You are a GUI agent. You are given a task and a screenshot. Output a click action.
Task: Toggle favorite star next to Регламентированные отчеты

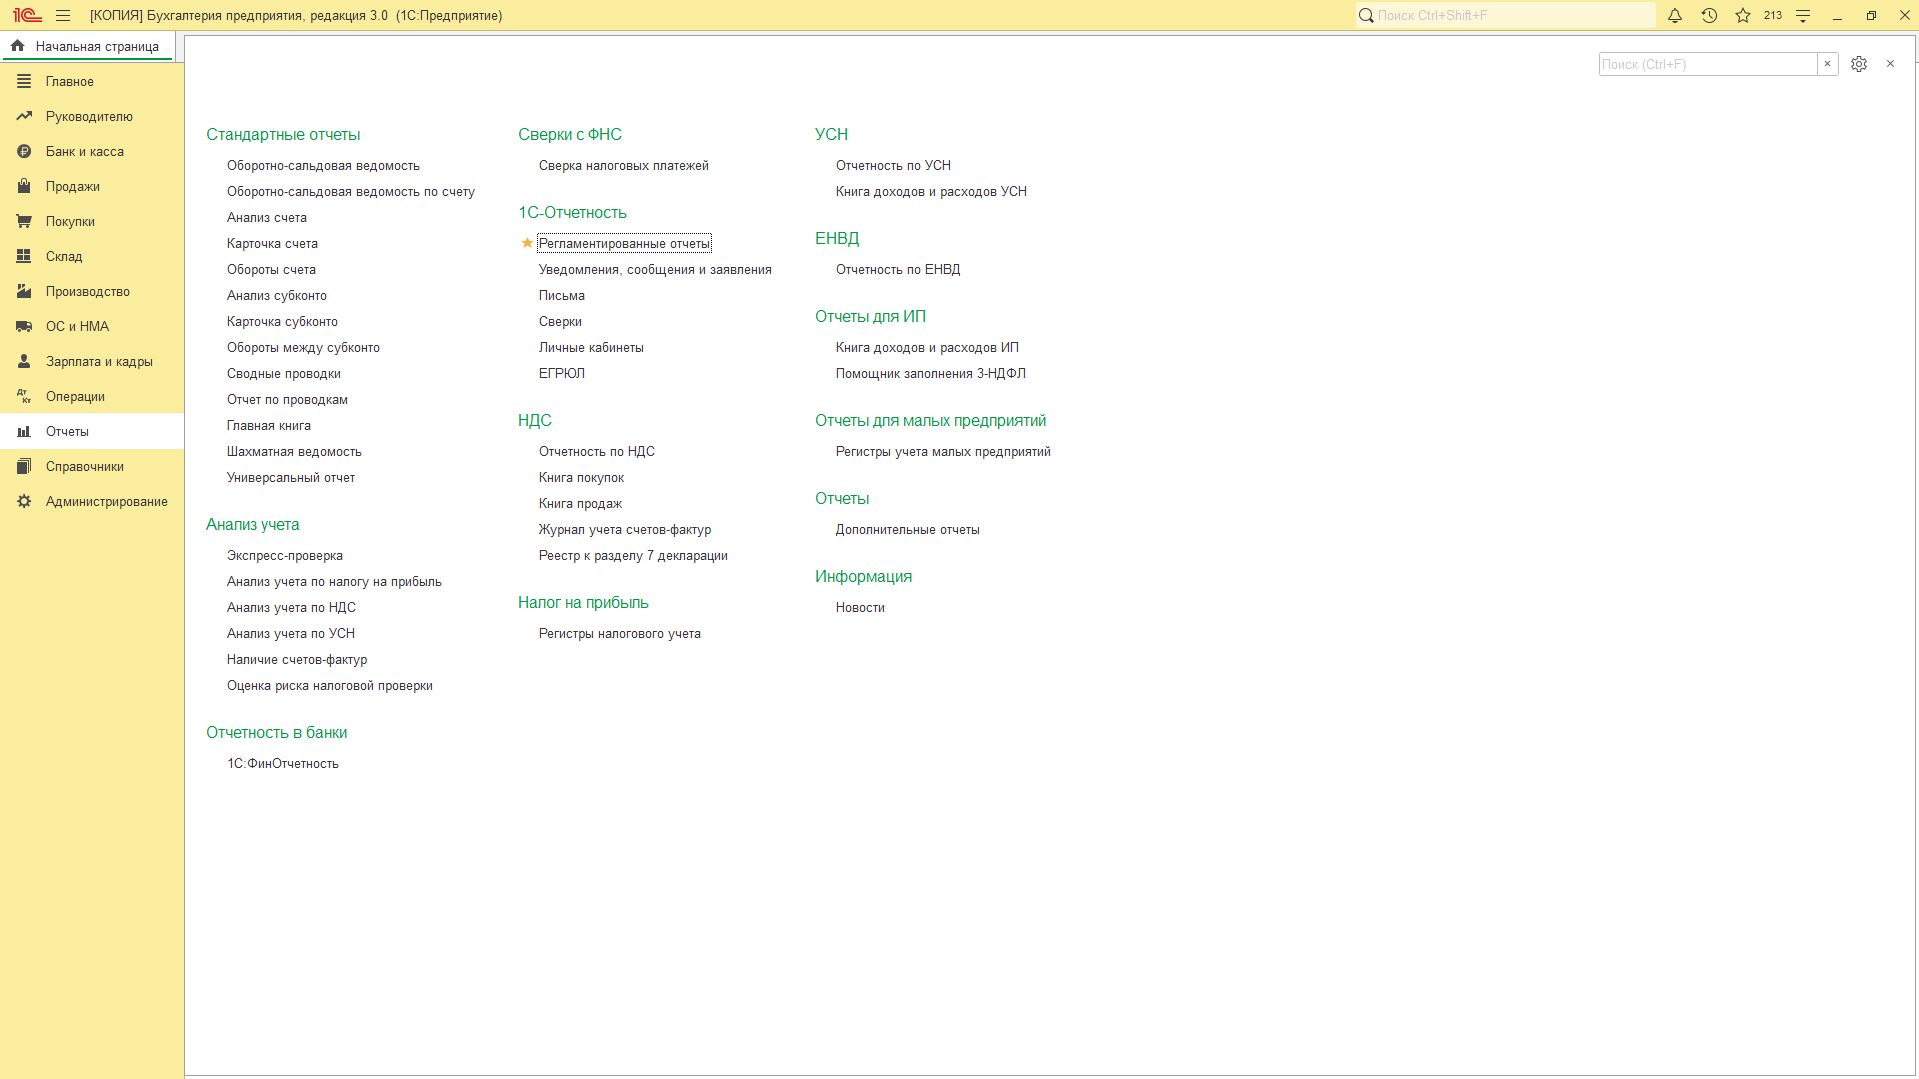(x=527, y=243)
